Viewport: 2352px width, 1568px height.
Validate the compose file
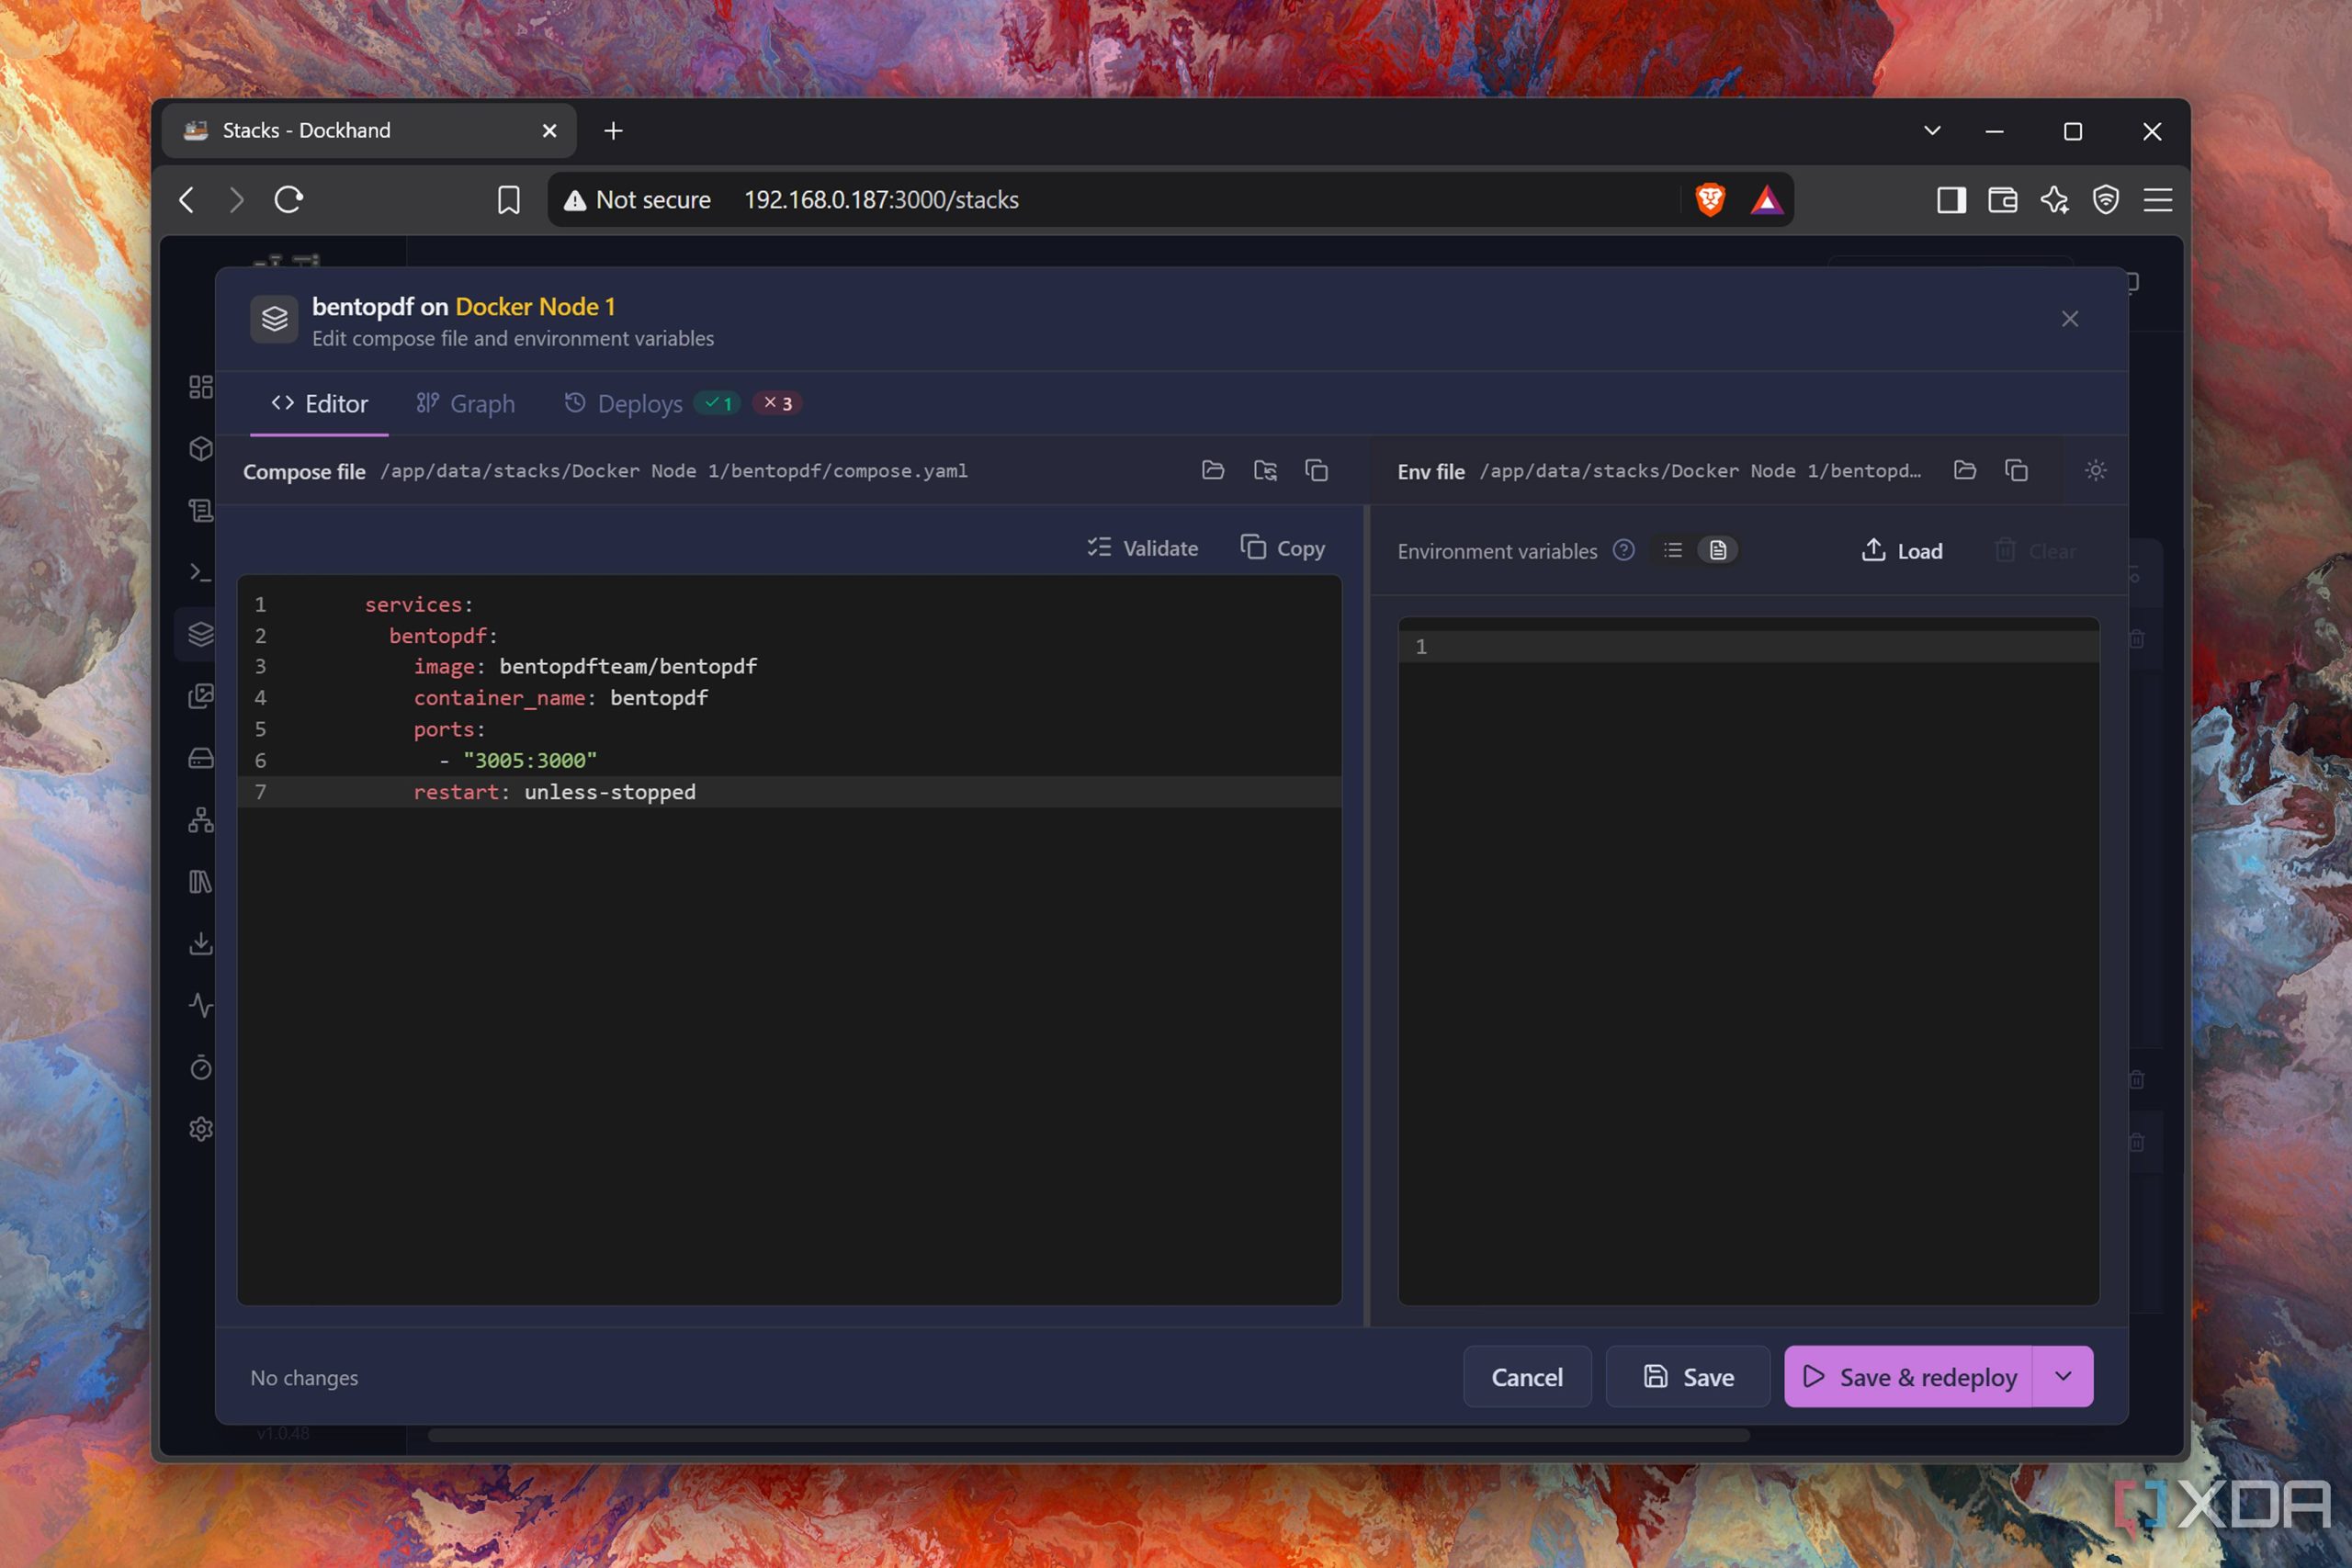(x=1142, y=548)
